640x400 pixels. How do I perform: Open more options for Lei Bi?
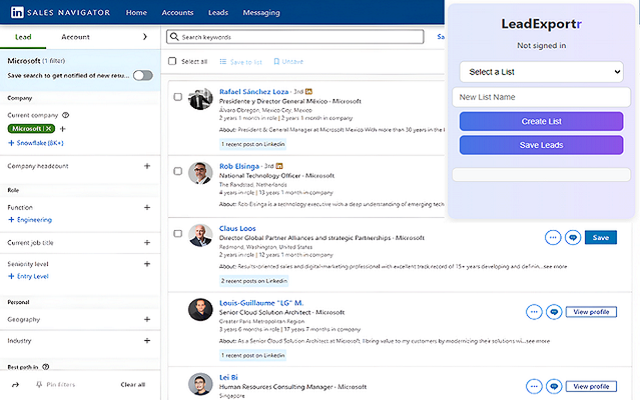coord(534,386)
